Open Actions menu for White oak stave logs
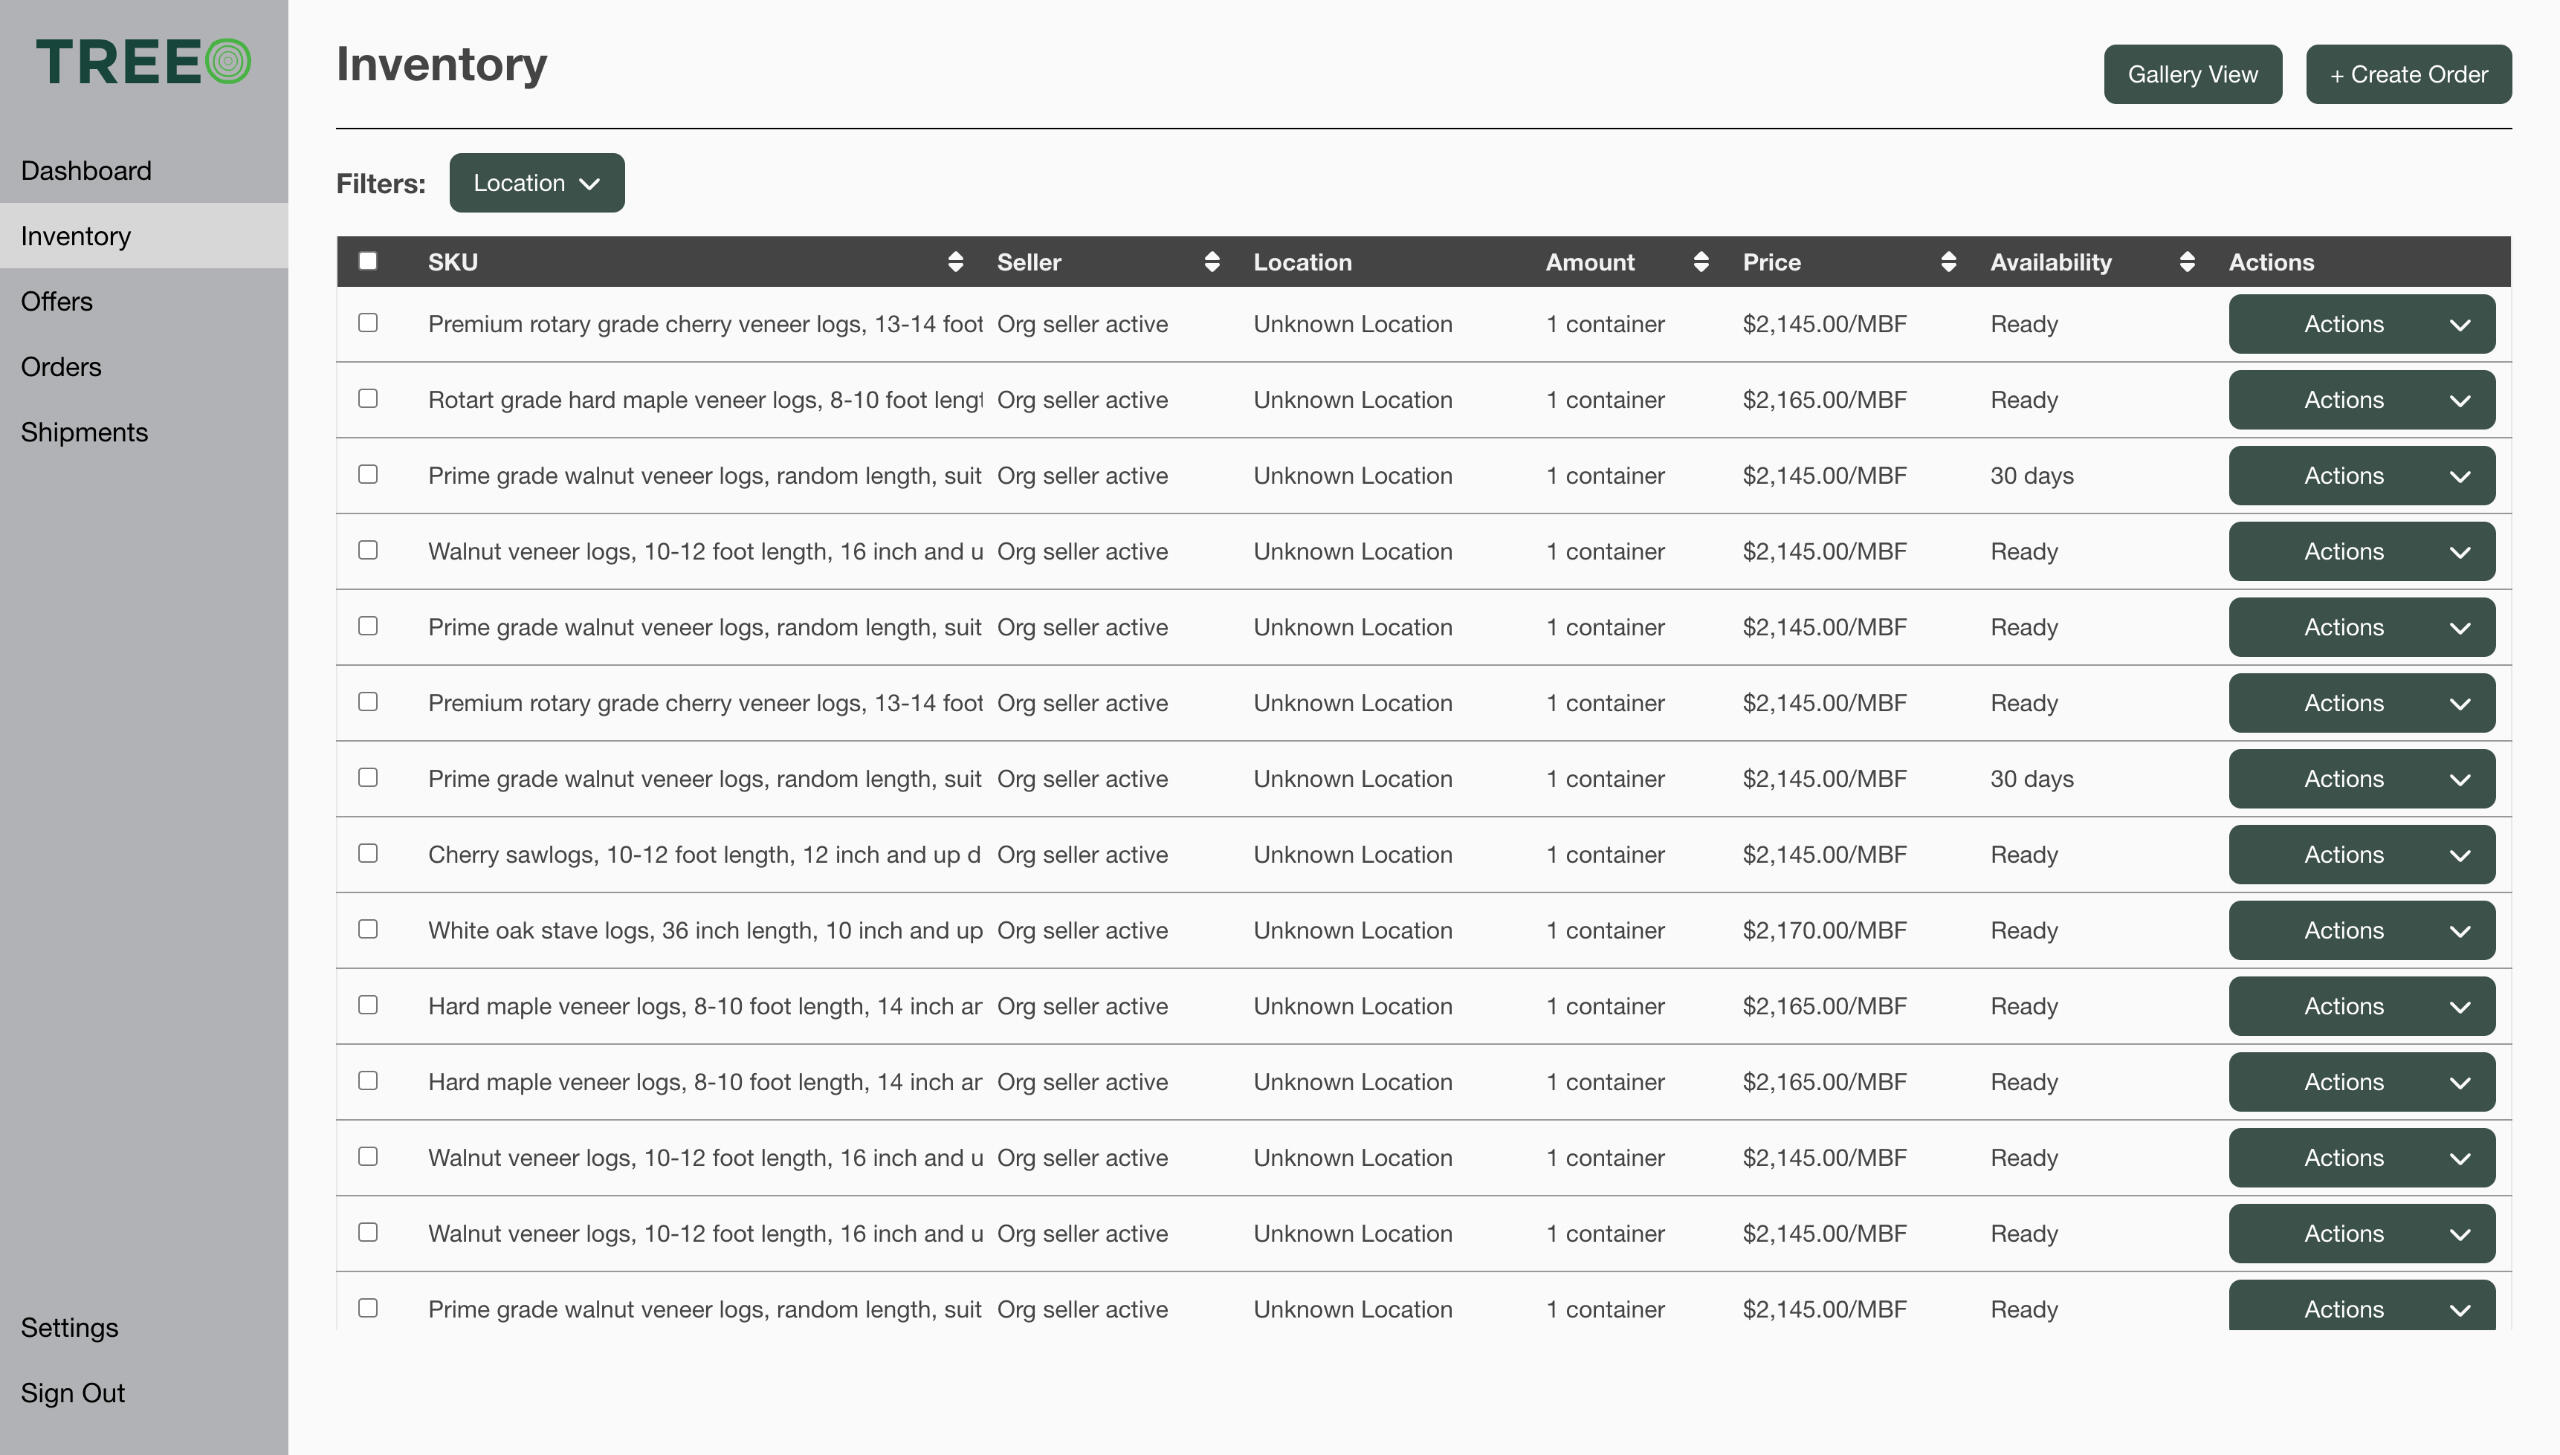The width and height of the screenshot is (2560, 1455). [2361, 931]
